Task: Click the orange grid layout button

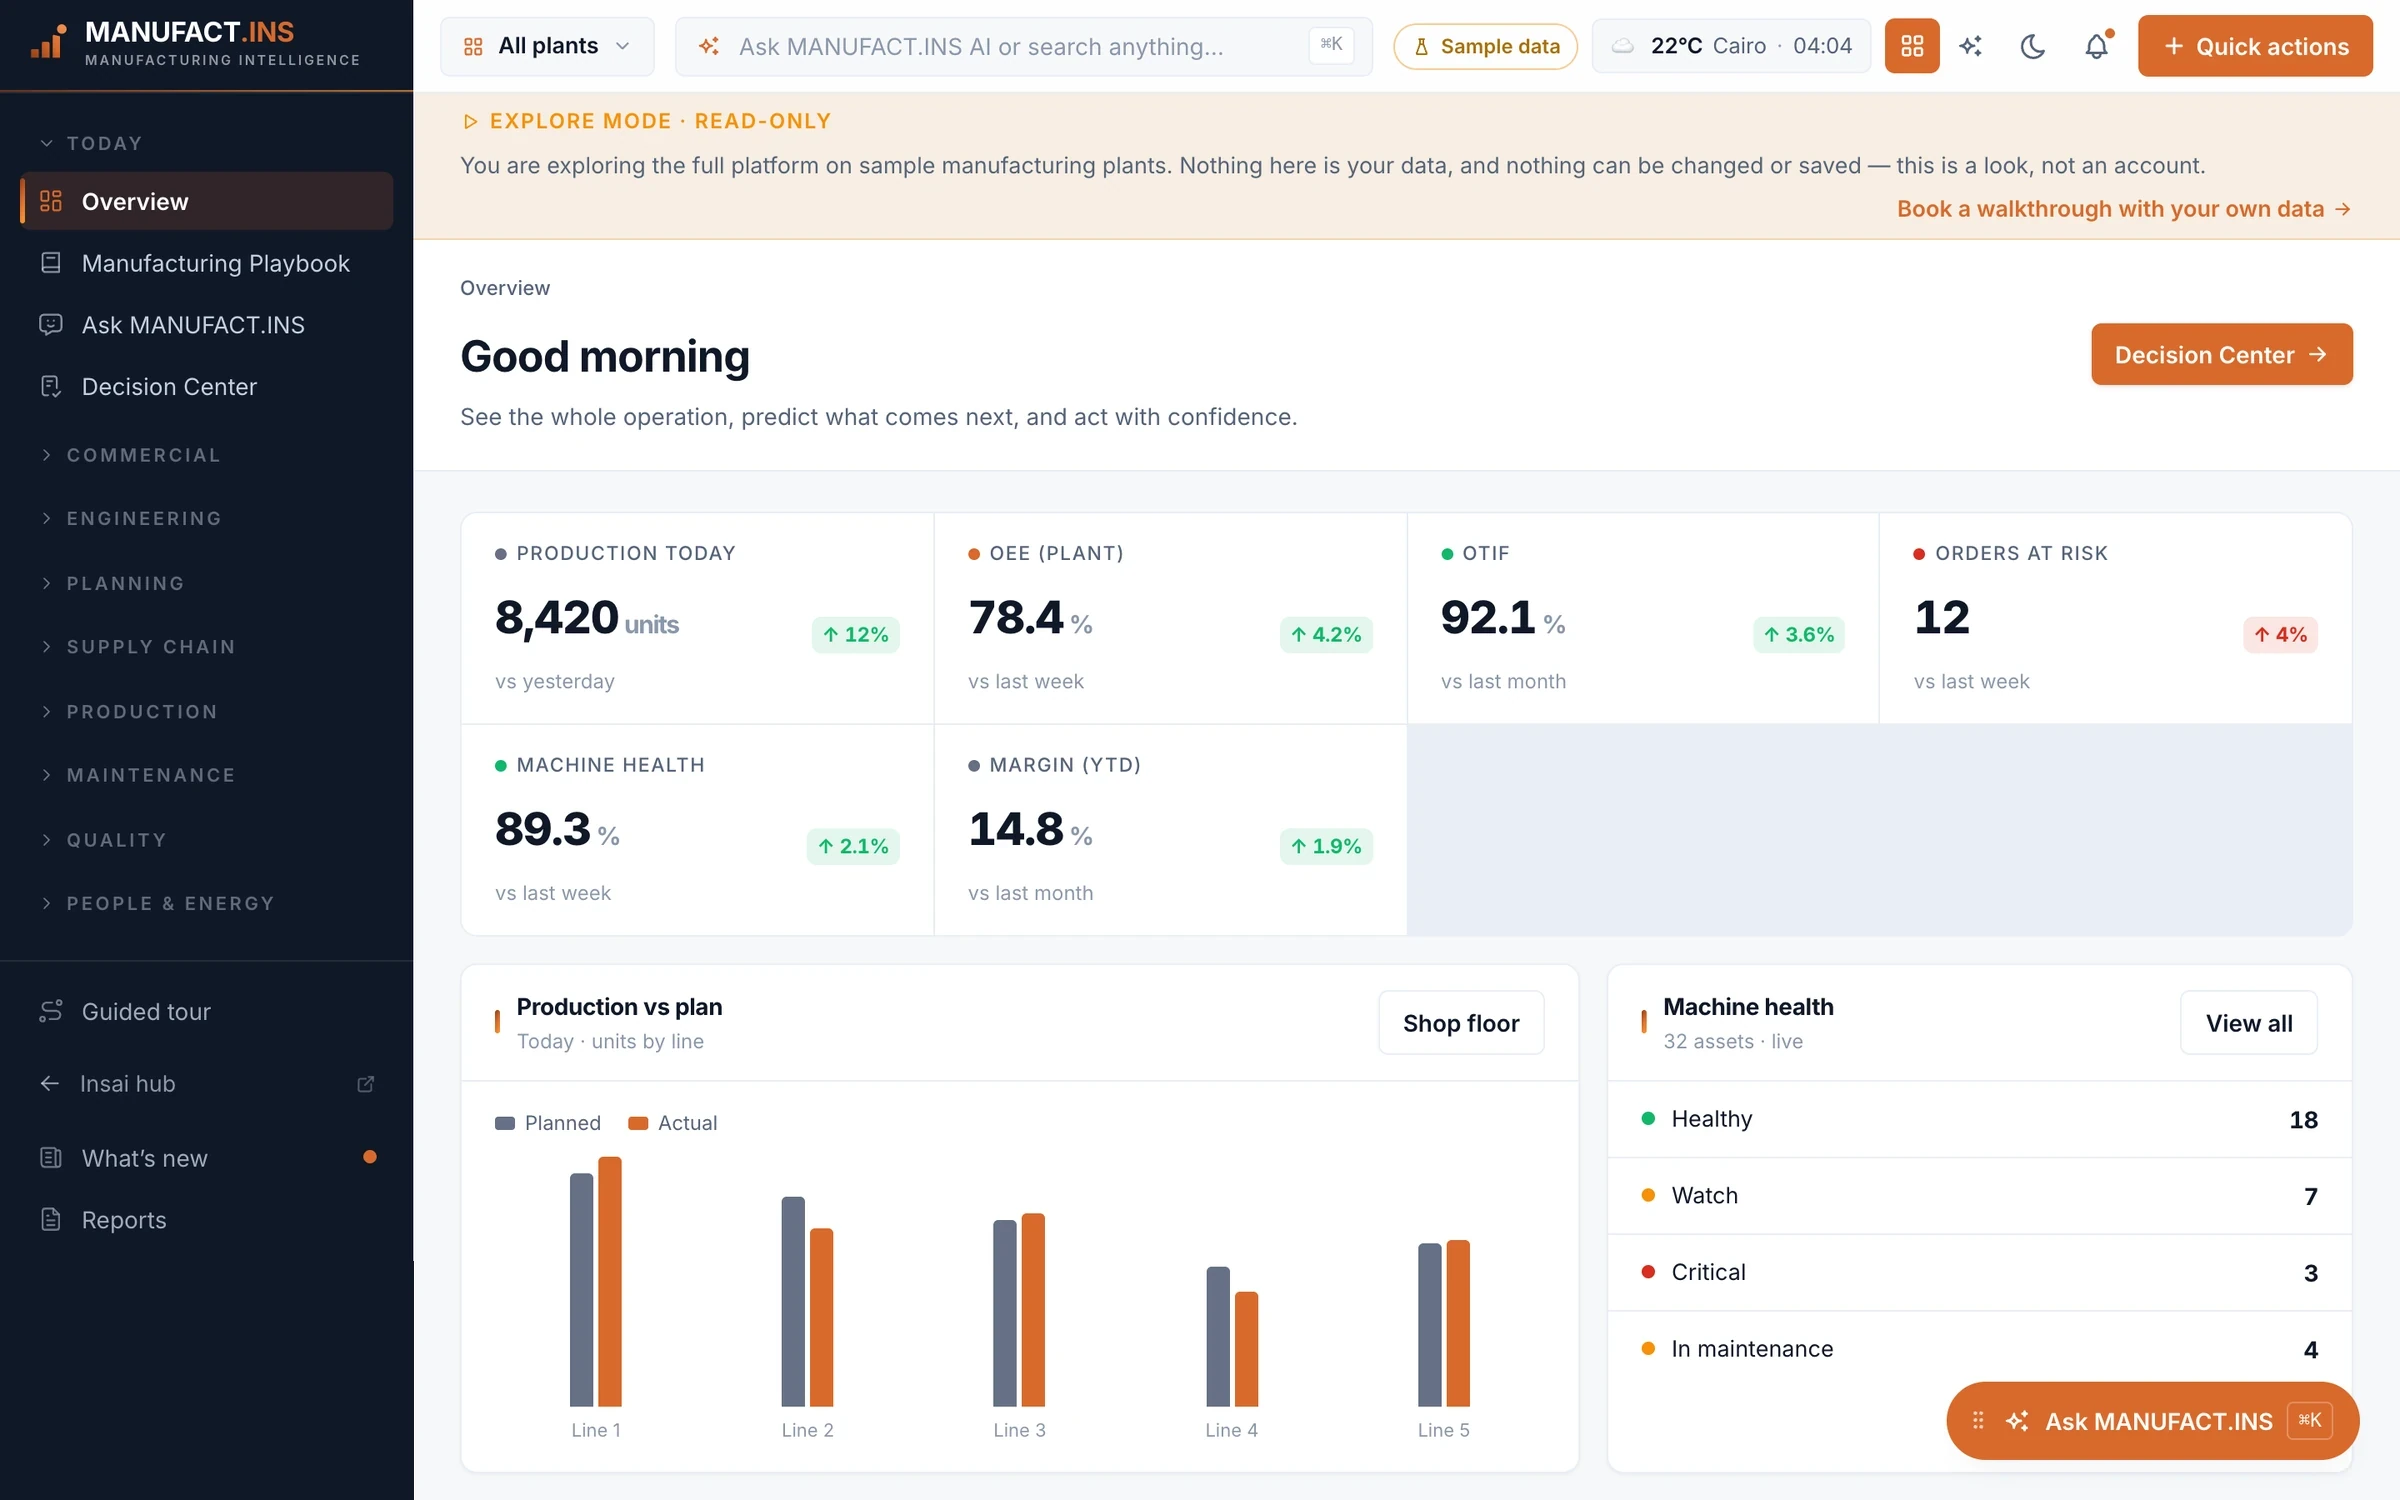Action: (x=1911, y=46)
